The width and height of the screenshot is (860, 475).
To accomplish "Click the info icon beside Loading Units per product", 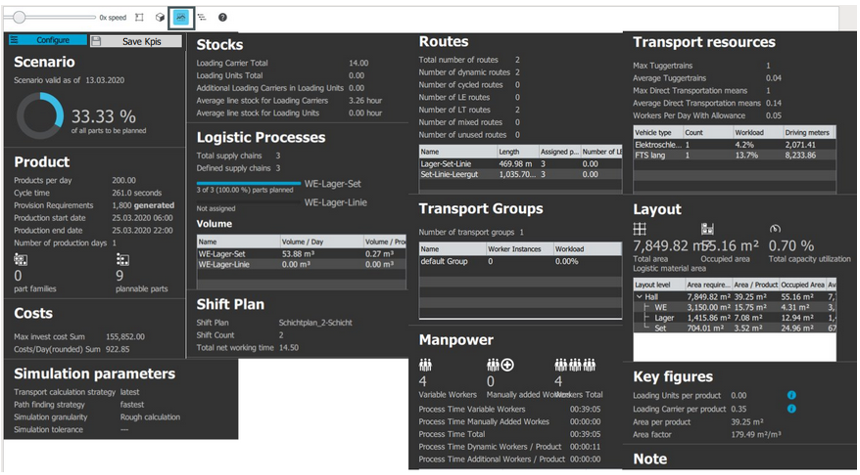I will click(x=791, y=395).
